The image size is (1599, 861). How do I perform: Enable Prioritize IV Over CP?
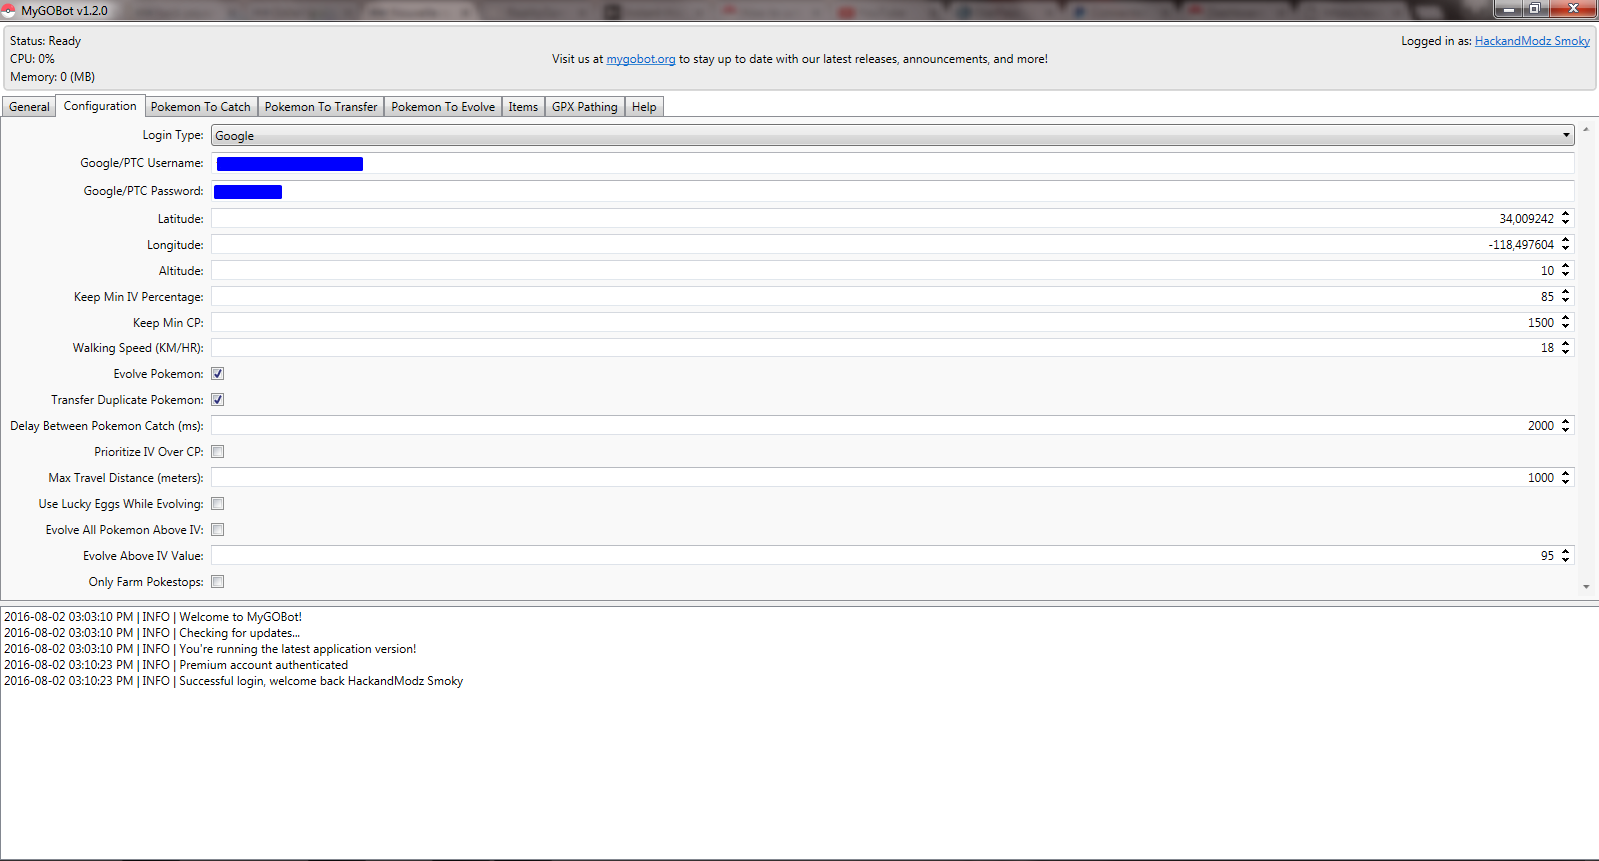point(217,452)
